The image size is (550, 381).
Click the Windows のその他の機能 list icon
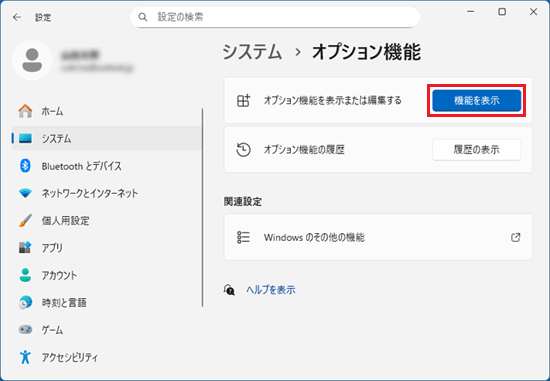click(243, 237)
